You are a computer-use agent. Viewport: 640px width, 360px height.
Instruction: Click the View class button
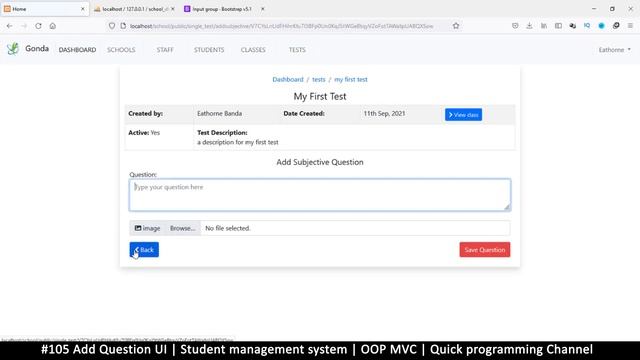pos(463,115)
